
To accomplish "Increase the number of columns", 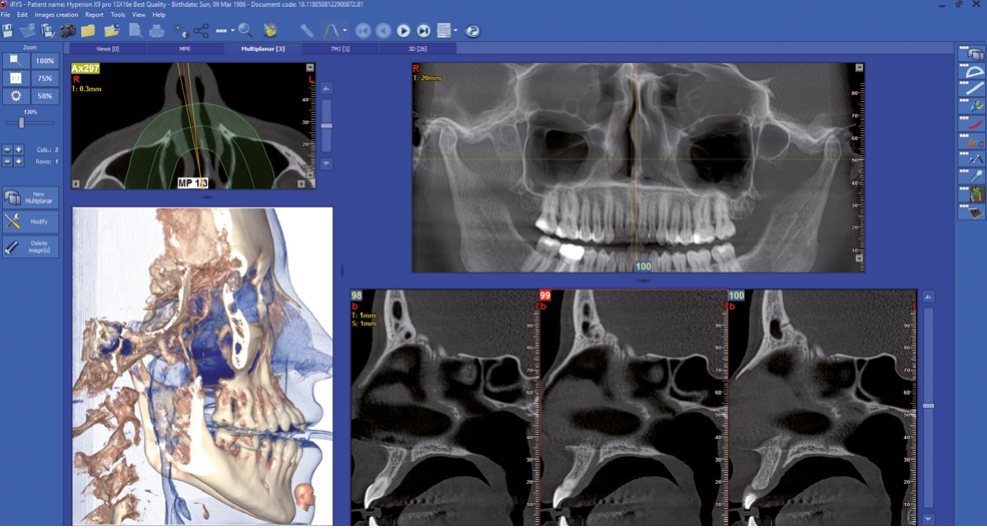I will 19,150.
